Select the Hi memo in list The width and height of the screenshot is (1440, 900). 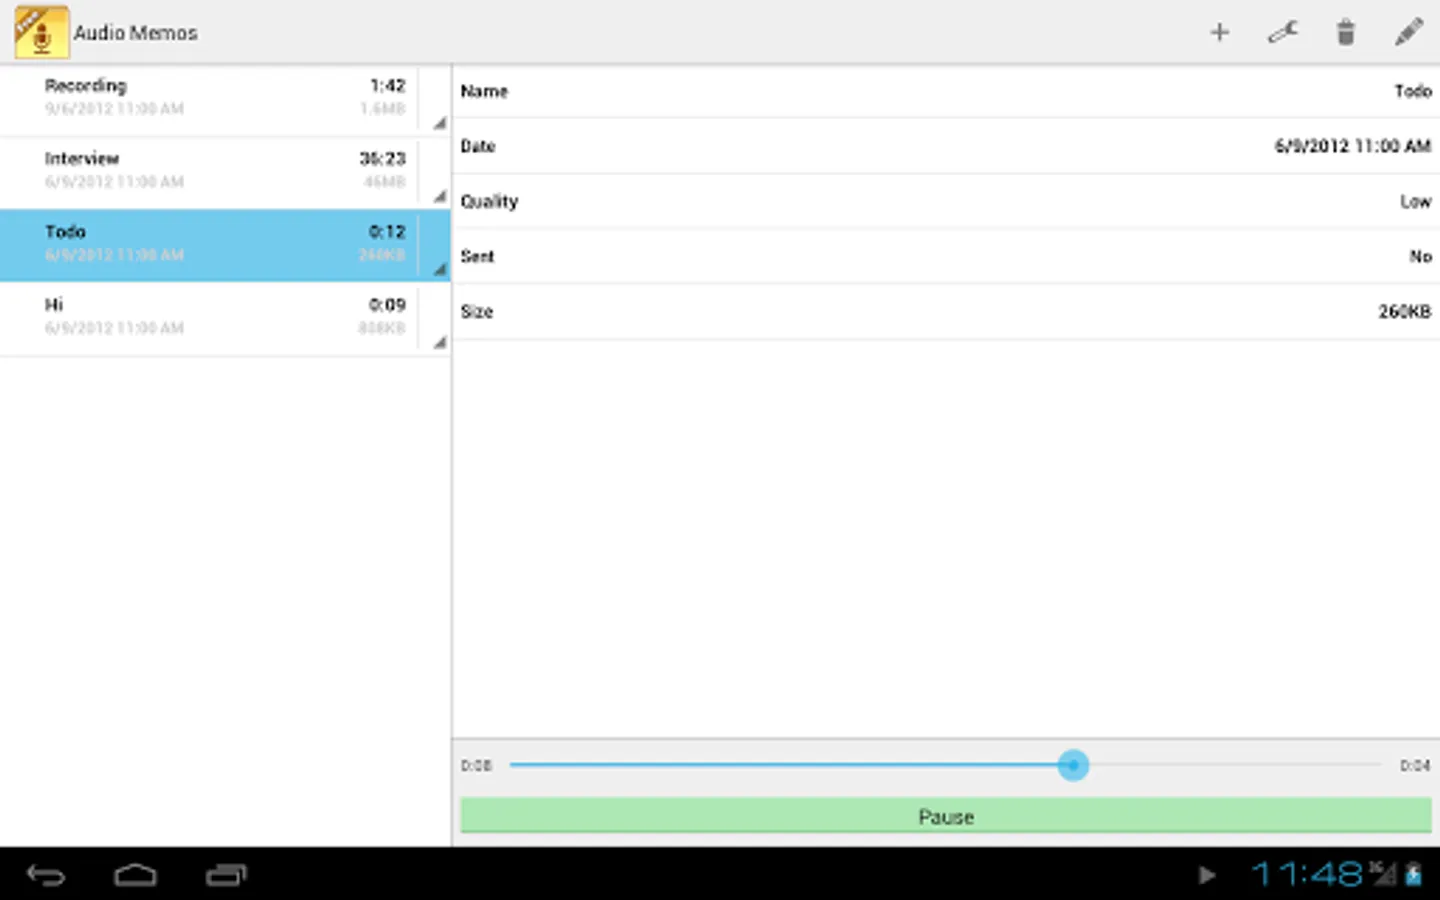[225, 319]
